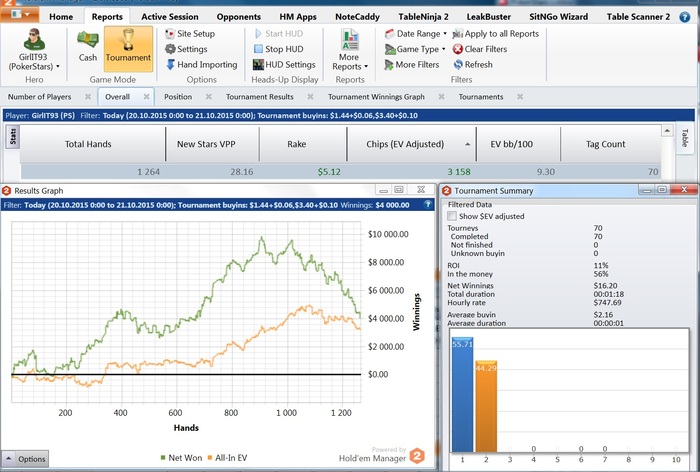Viewport: 700px width, 472px height.
Task: Select the $16.20 Net Winnings value
Action: 605,286
